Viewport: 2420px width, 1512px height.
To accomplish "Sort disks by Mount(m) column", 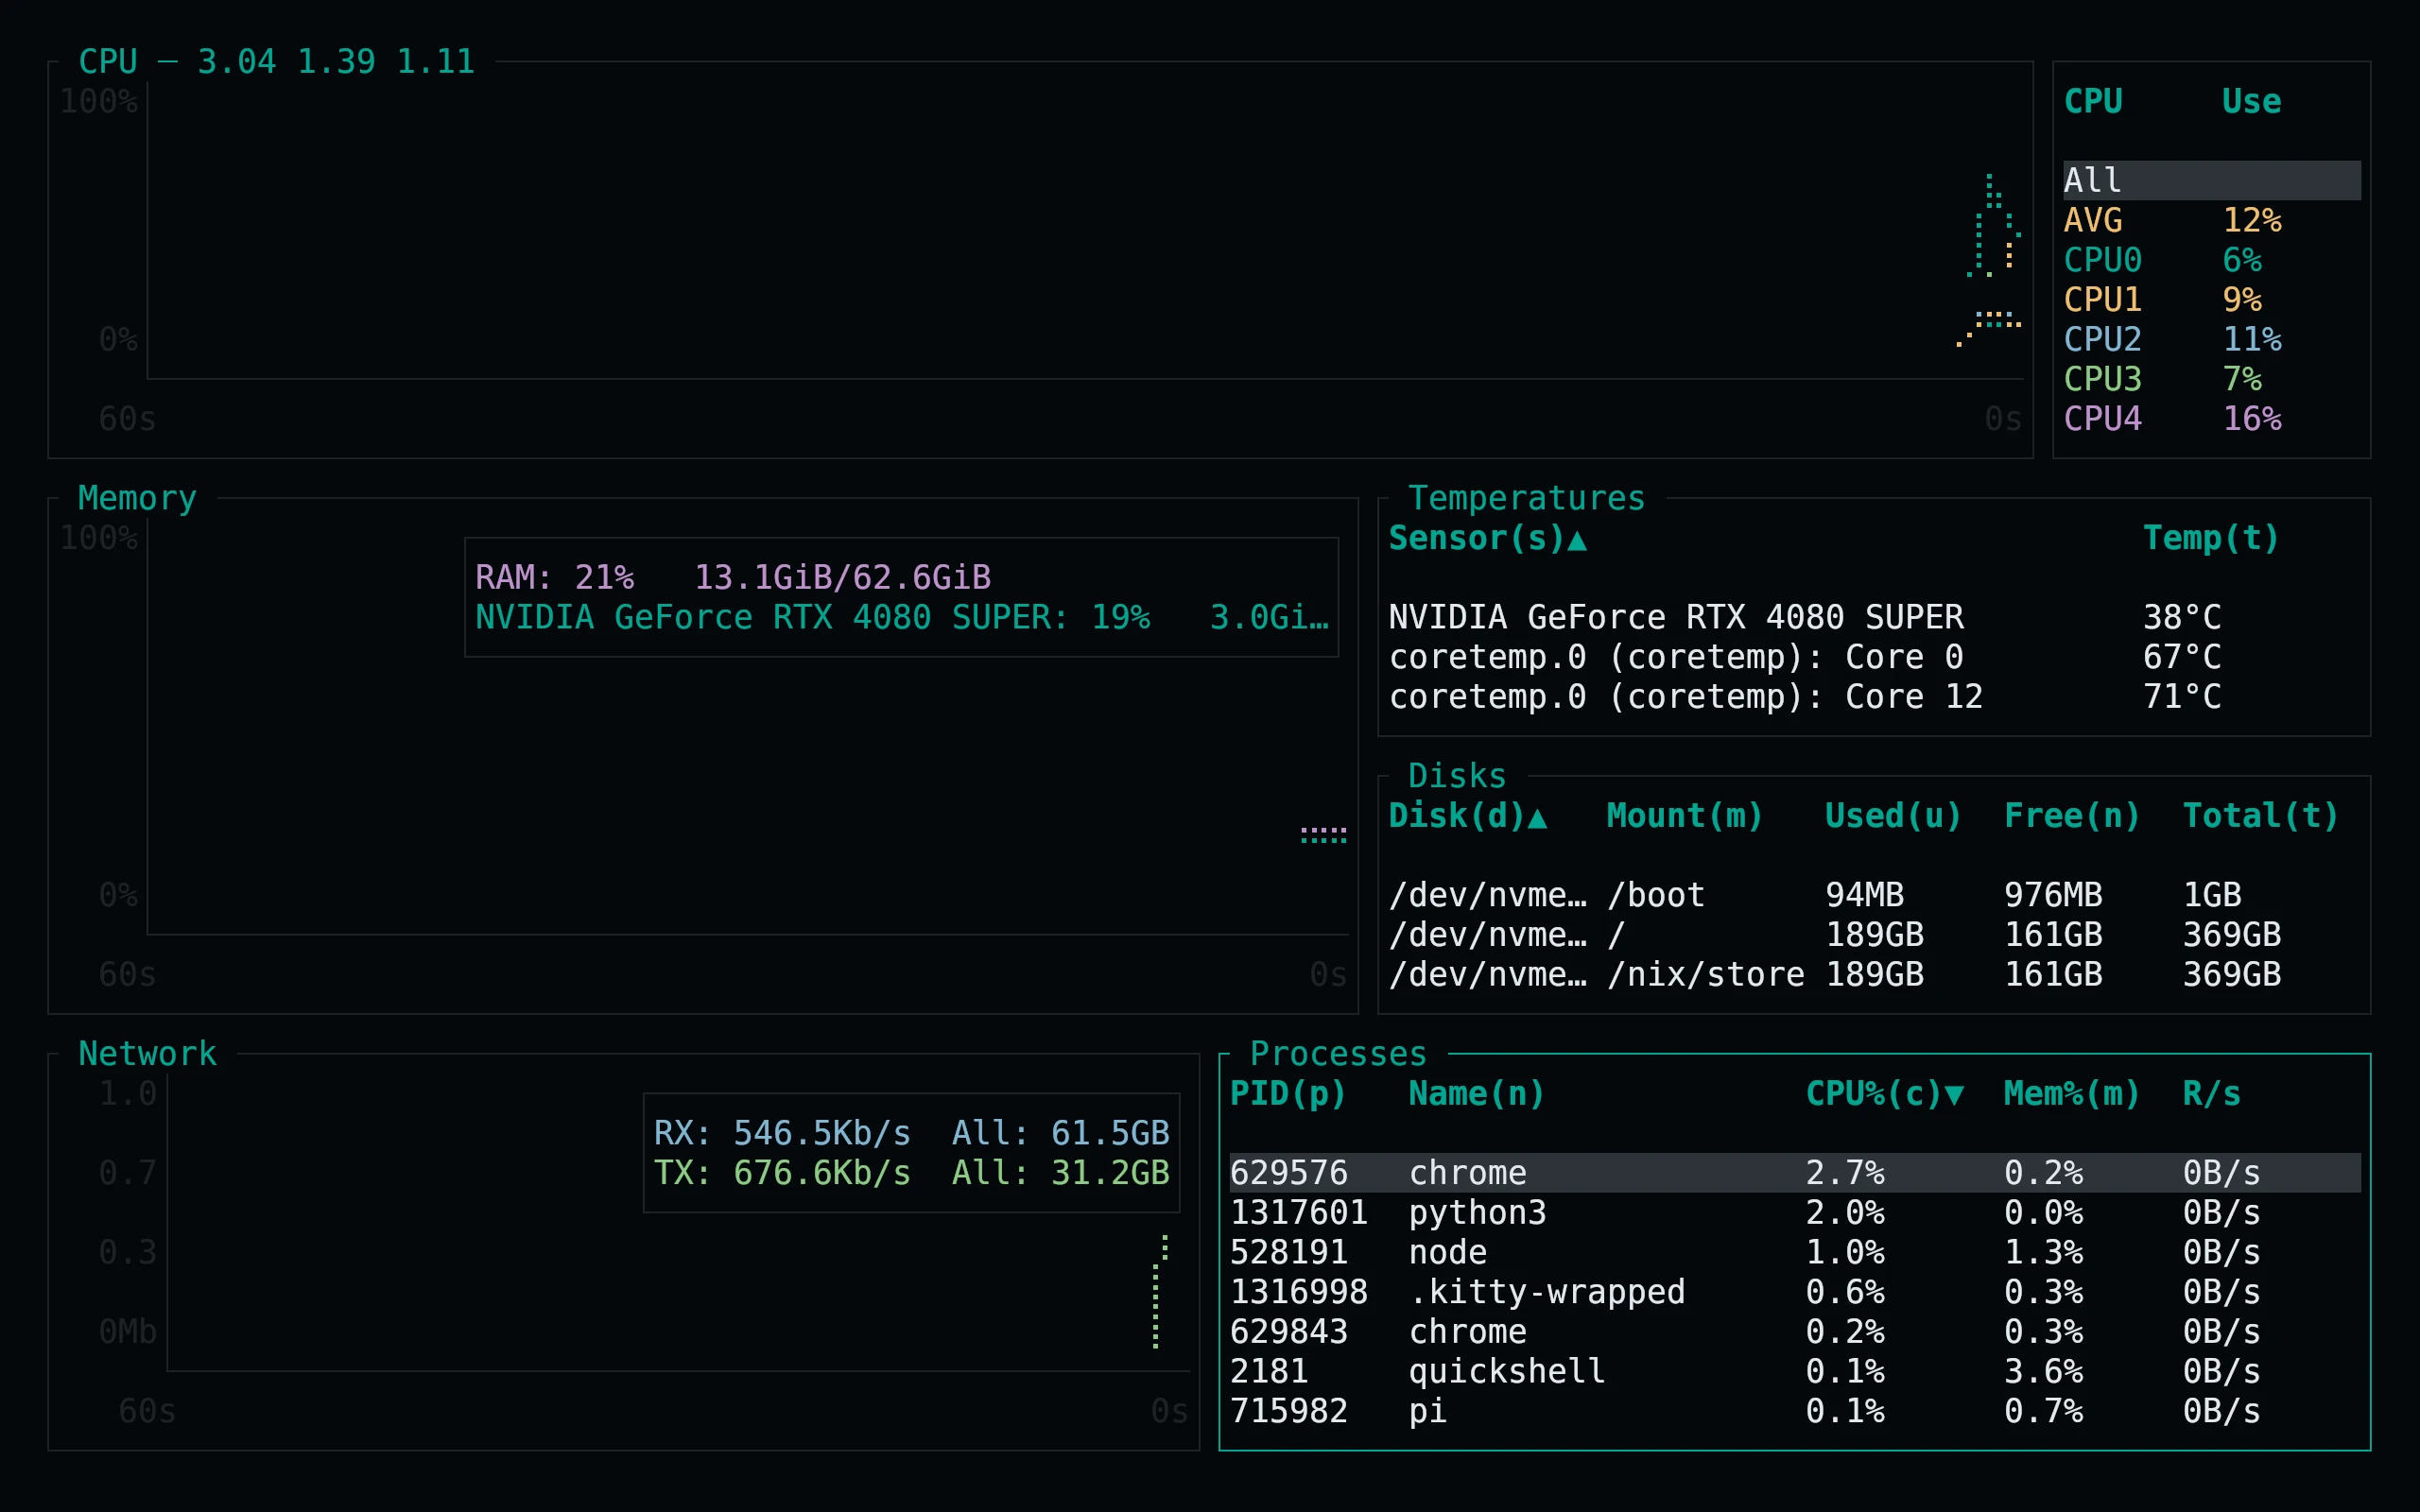I will pos(1685,816).
